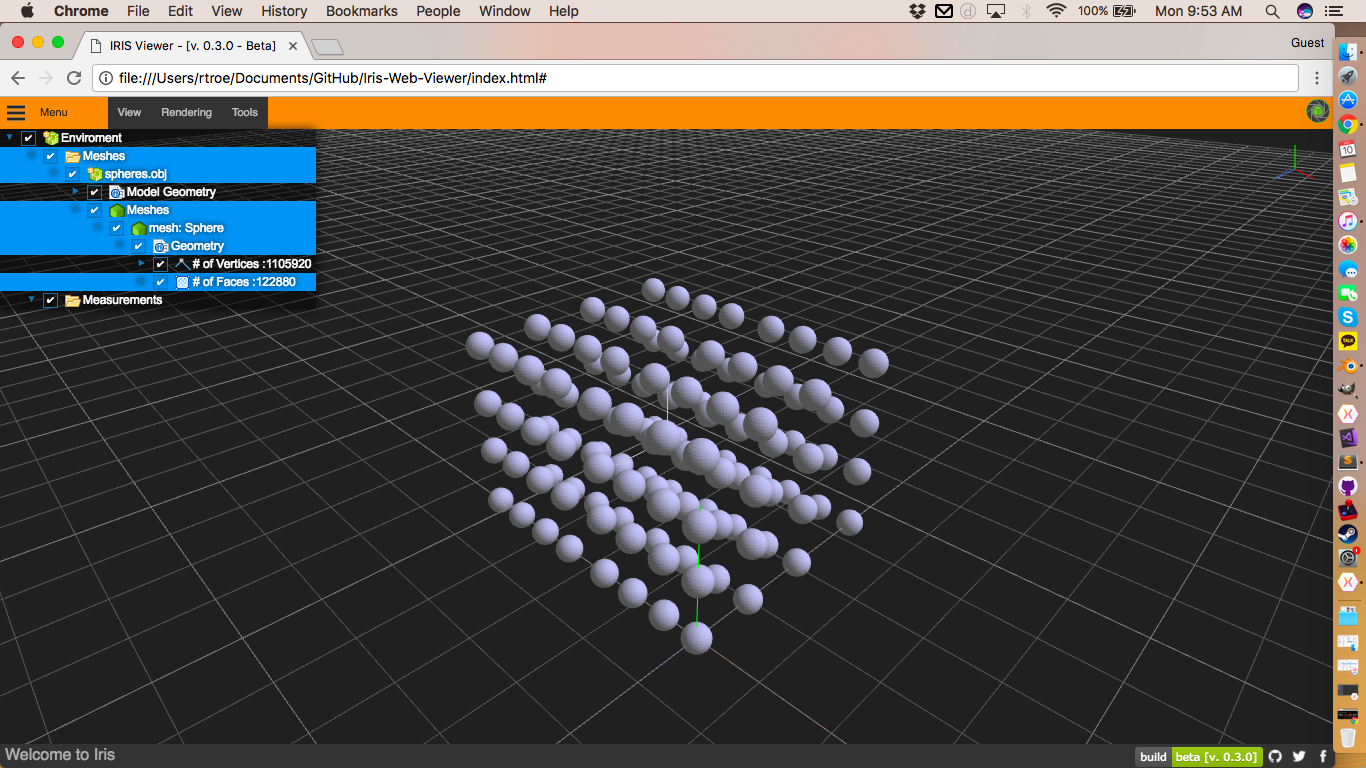Toggle the 'mesh: Sphere' visibility checkbox

117,228
